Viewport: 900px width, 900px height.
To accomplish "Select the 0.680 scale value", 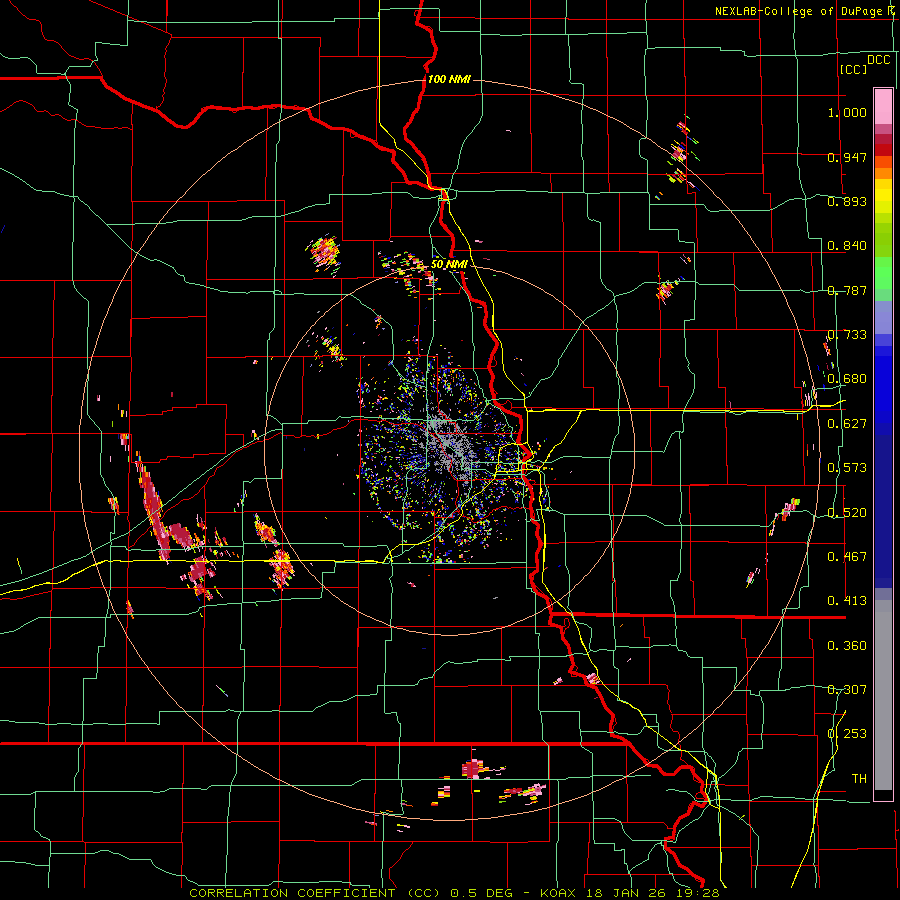I will coord(847,379).
